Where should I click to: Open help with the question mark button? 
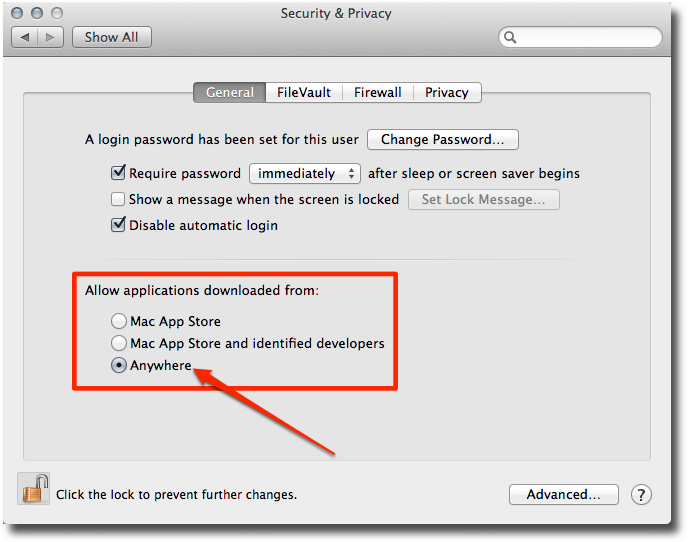pos(642,494)
